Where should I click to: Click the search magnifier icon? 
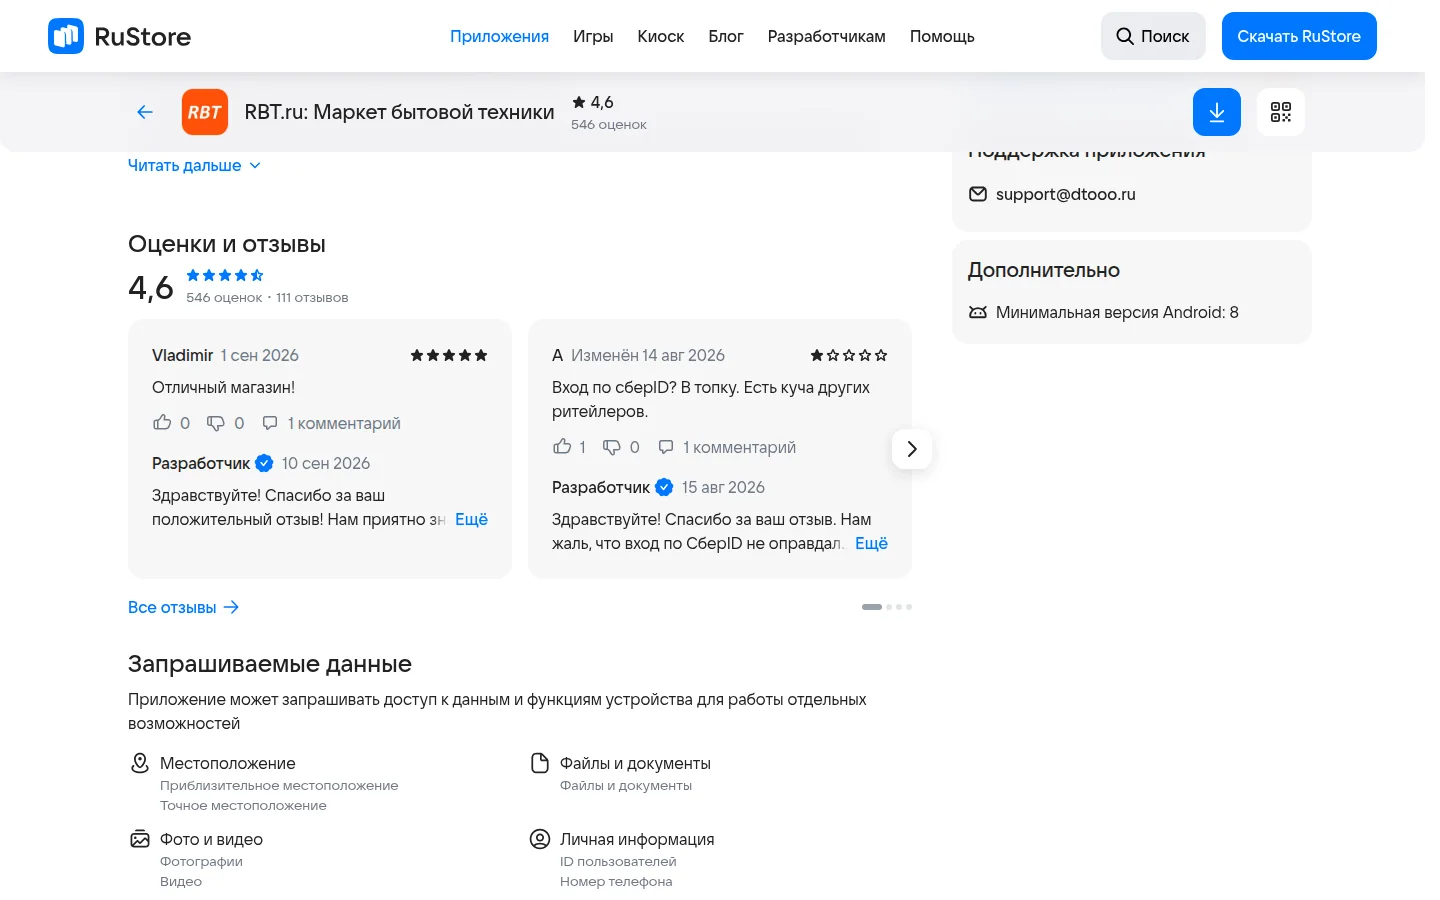pos(1125,36)
